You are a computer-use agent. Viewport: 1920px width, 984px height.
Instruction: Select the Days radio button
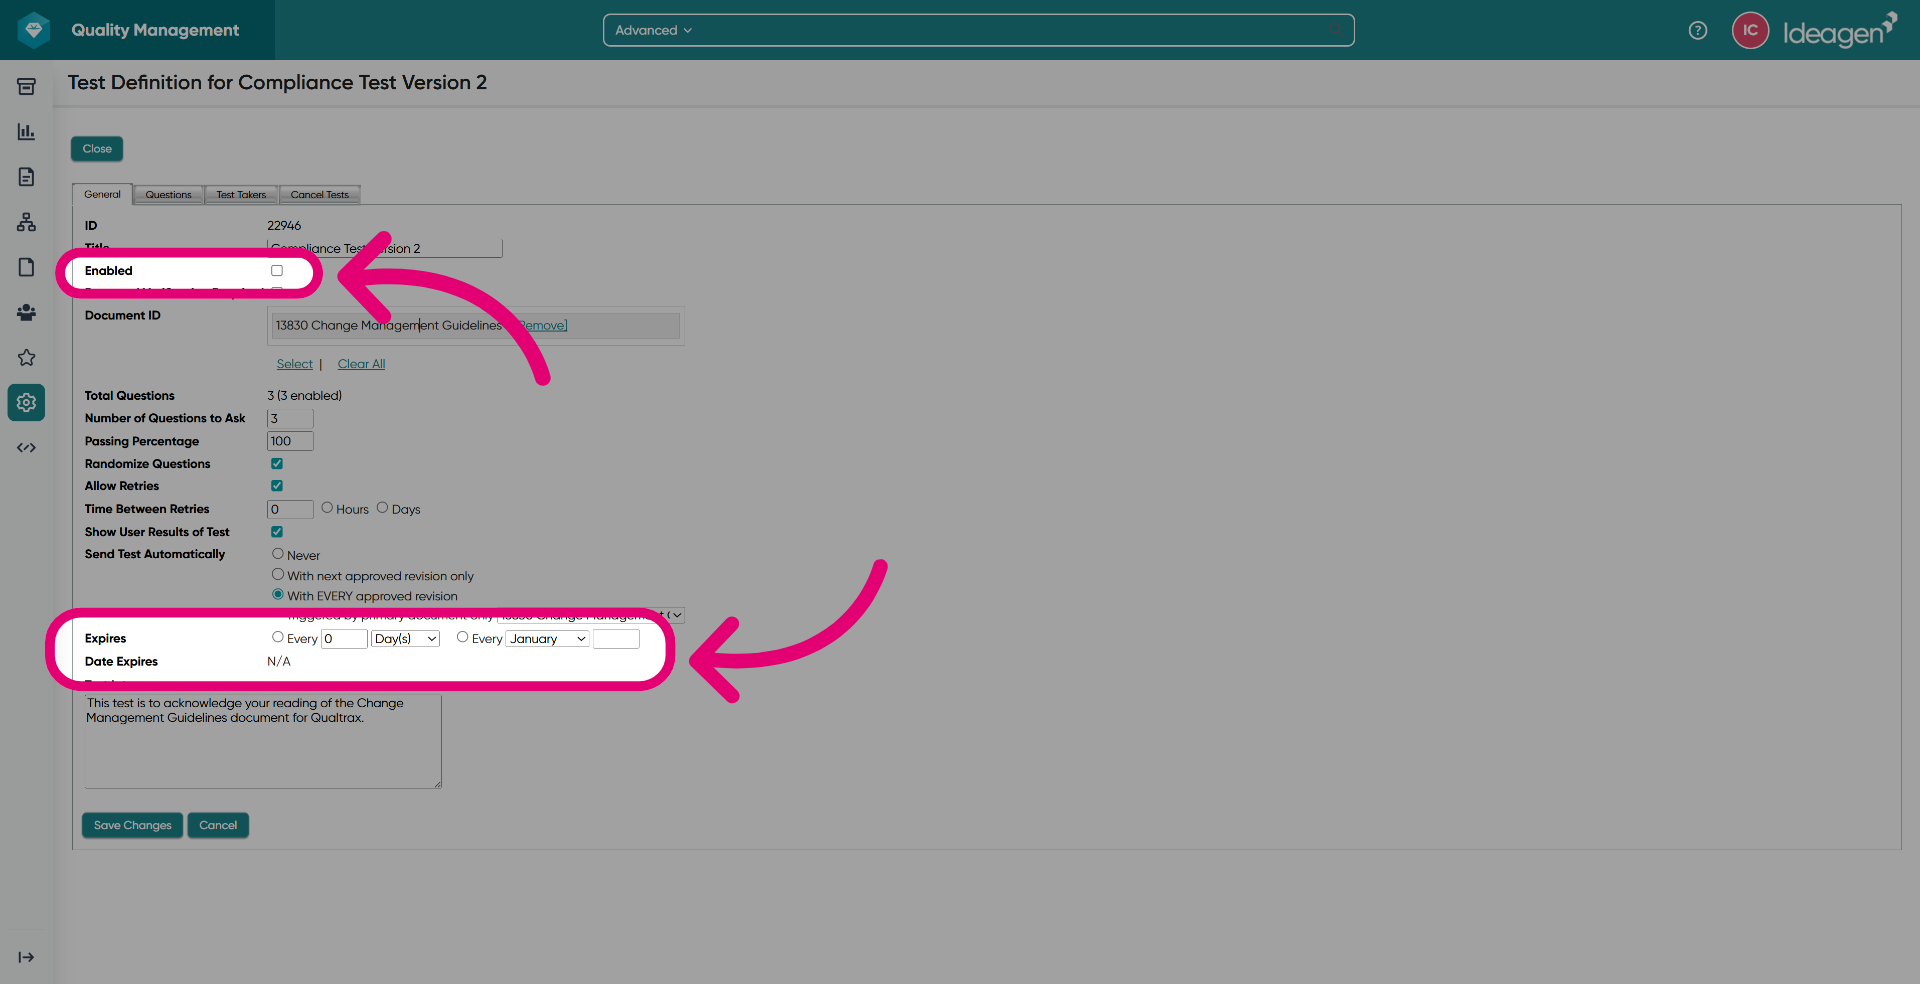click(382, 508)
